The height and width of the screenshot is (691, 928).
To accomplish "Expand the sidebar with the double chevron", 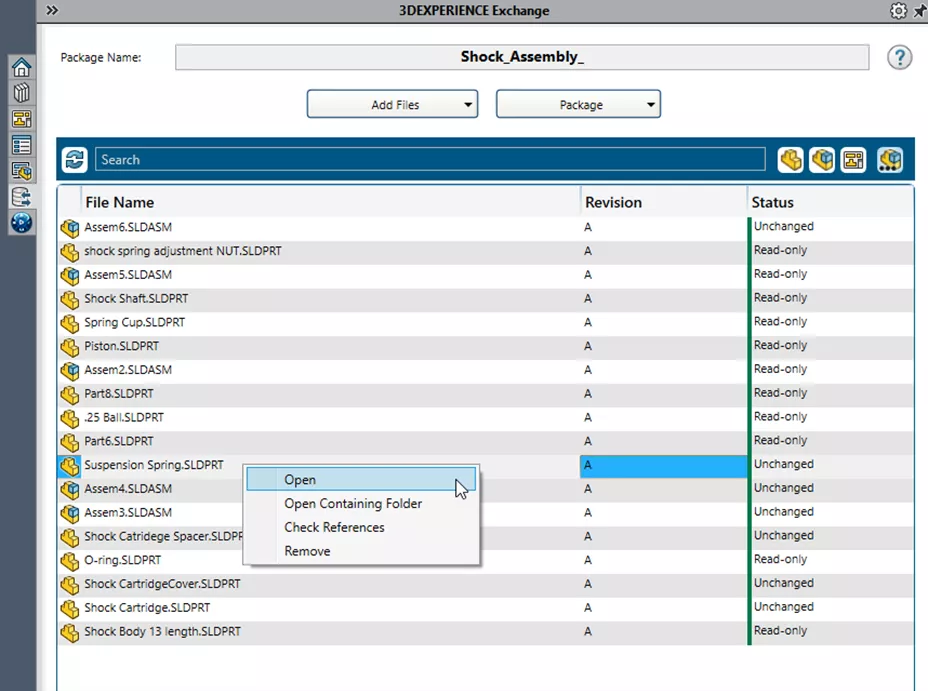I will click(52, 11).
